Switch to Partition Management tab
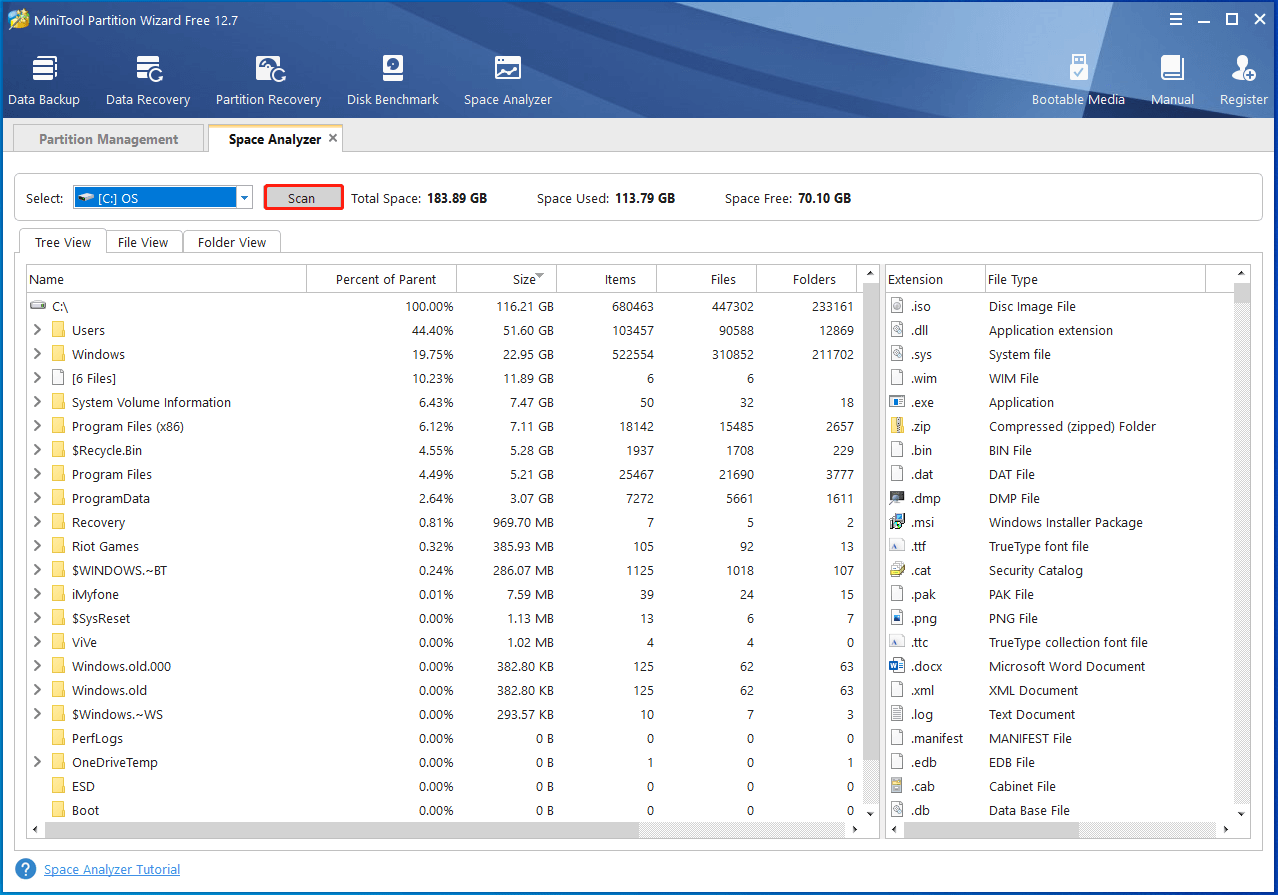This screenshot has width=1278, height=895. pyautogui.click(x=108, y=139)
